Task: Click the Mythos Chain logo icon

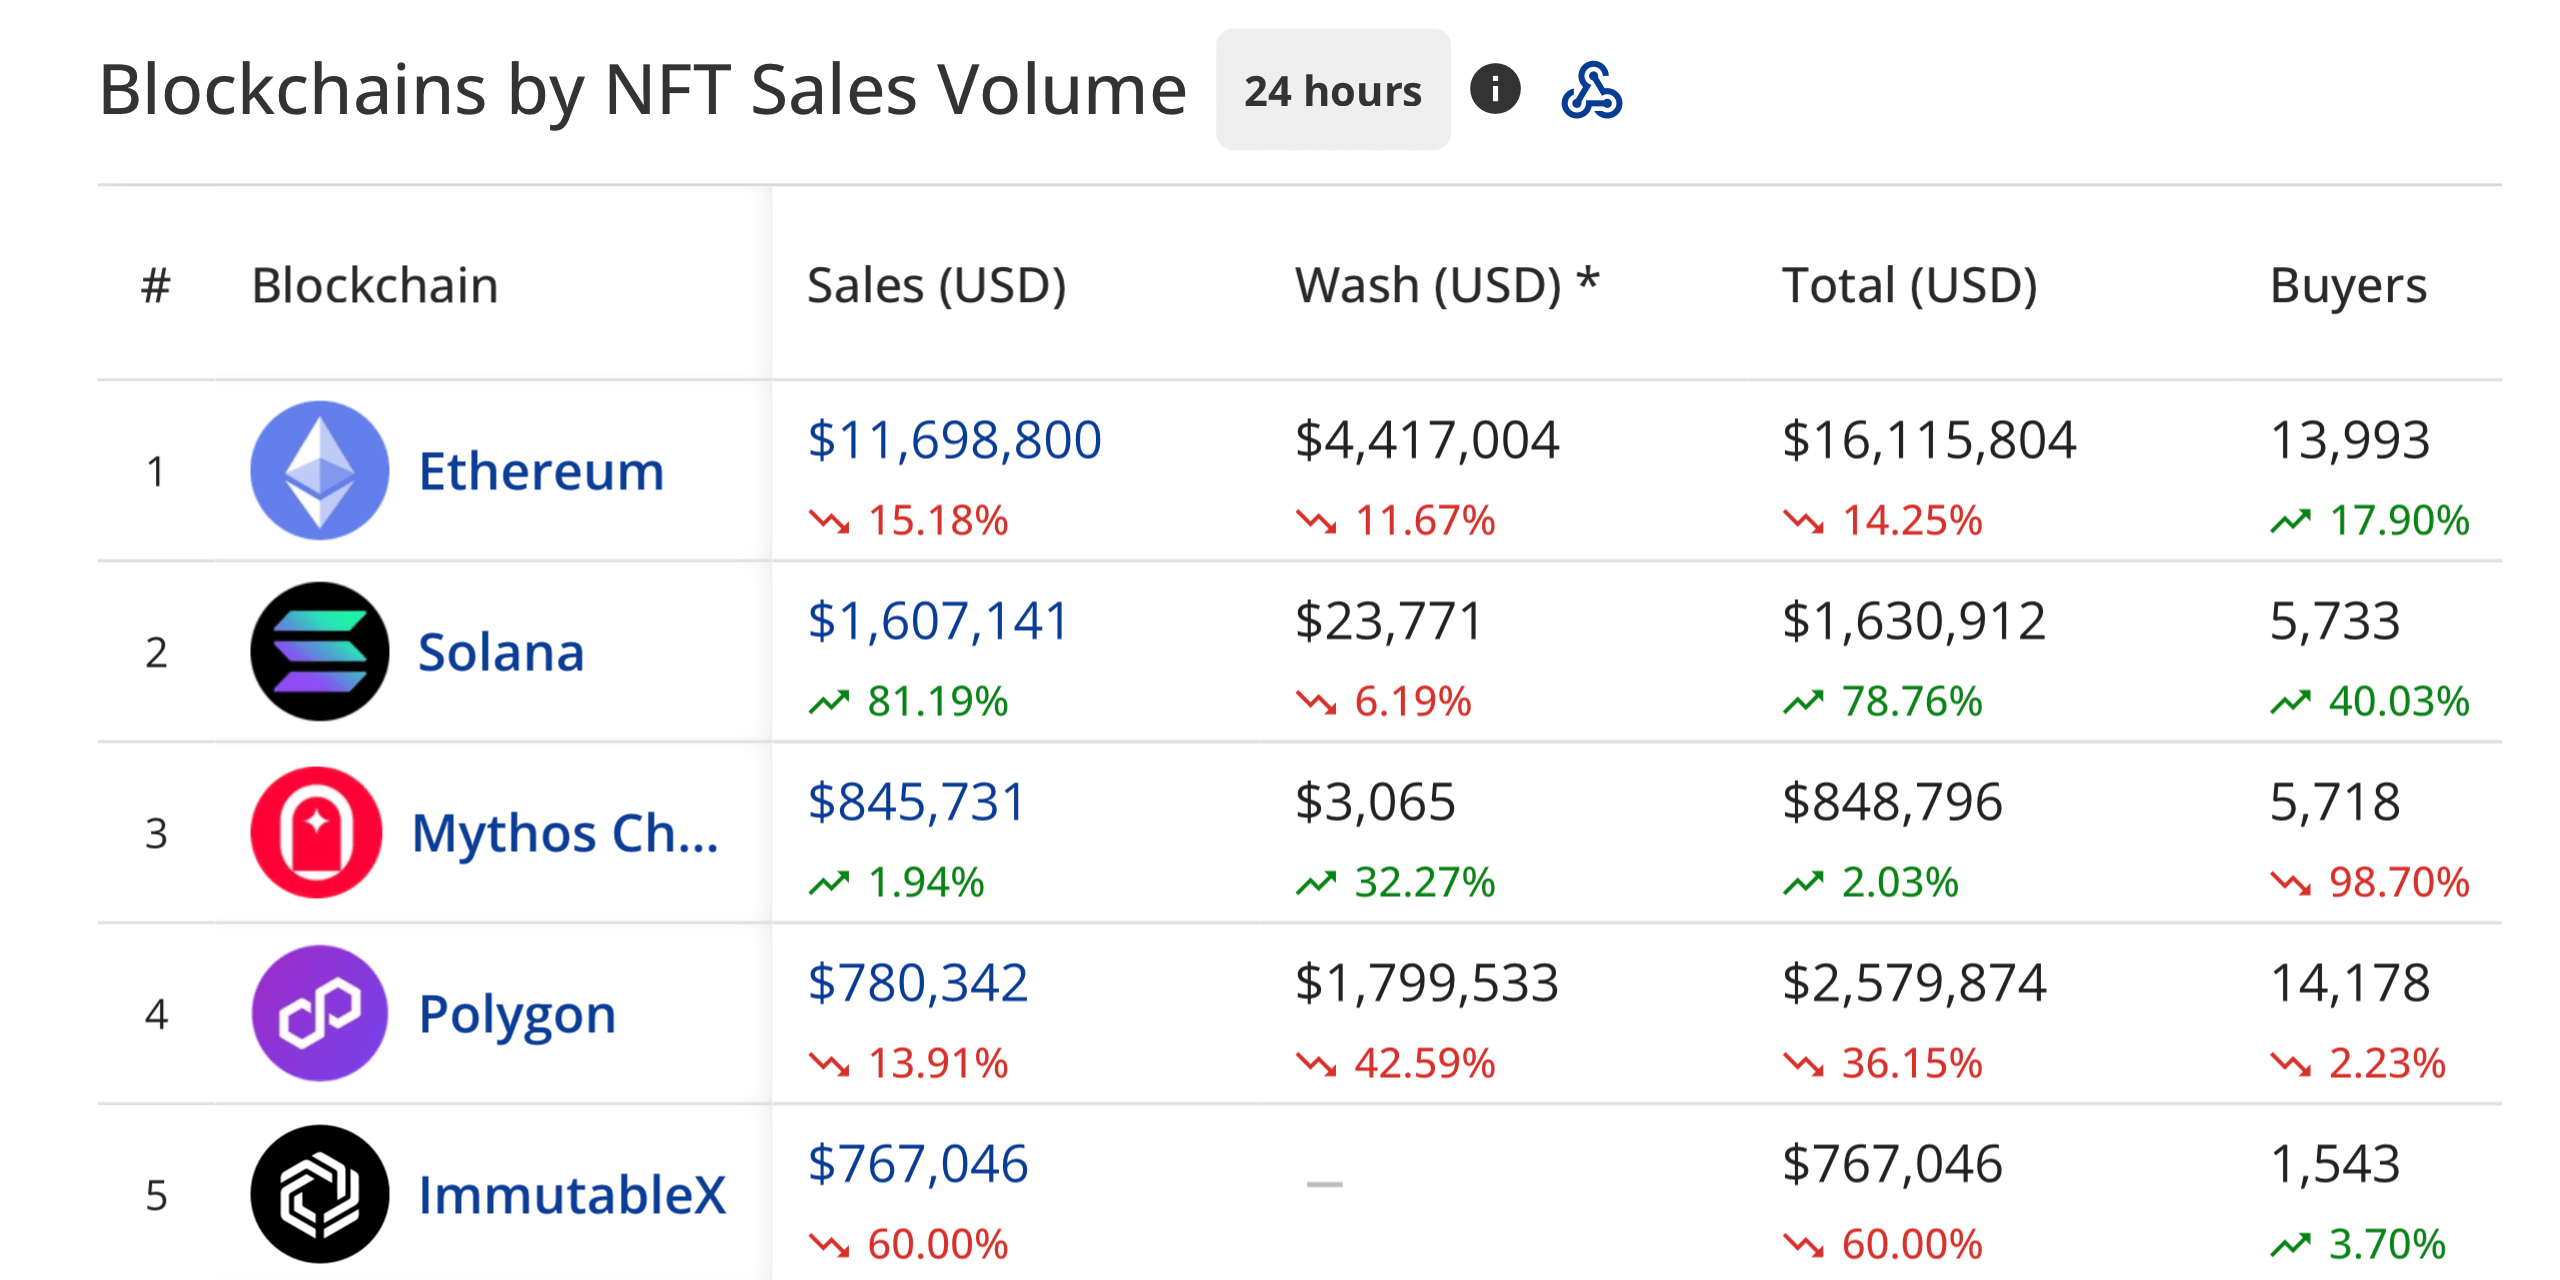Action: [316, 832]
